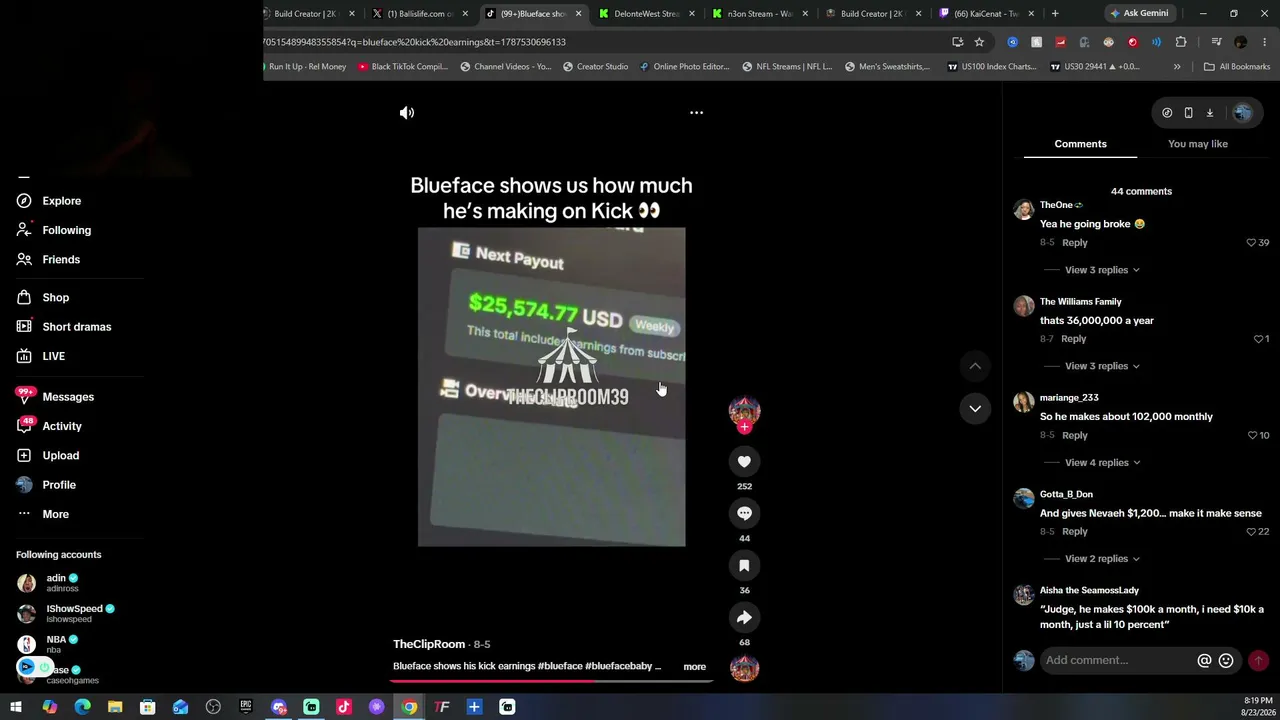This screenshot has width=1280, height=720.
Task: Like the video with the heart icon
Action: click(x=744, y=461)
